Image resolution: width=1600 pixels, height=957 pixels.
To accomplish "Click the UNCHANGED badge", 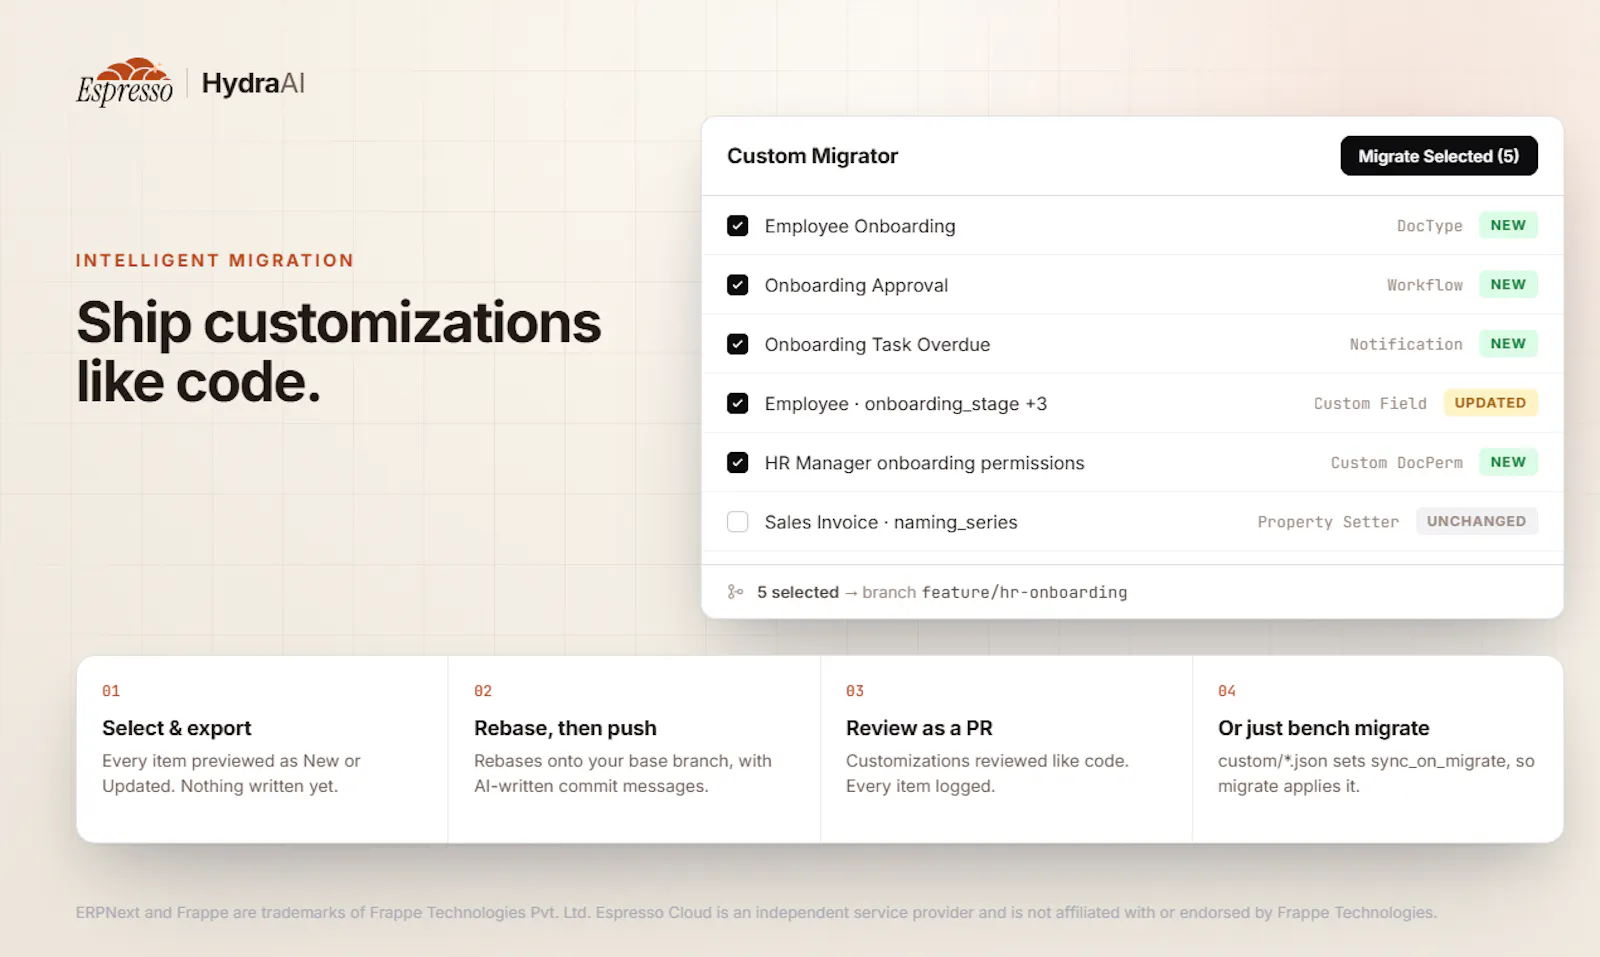I will [x=1476, y=521].
